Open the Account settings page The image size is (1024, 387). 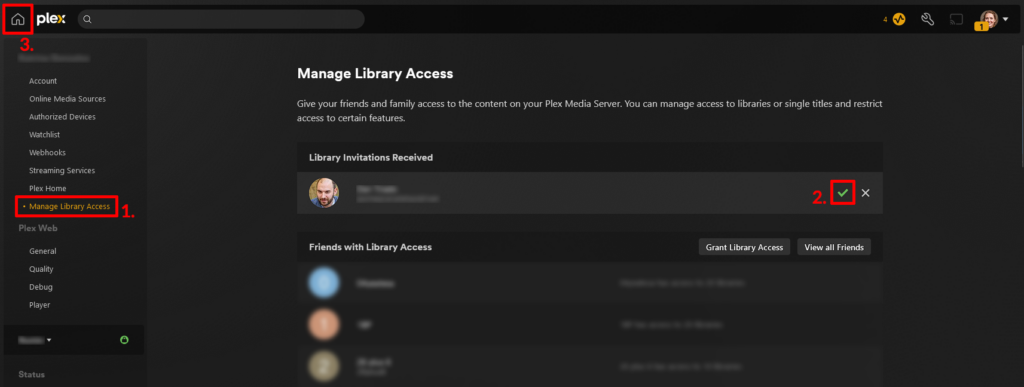(43, 81)
